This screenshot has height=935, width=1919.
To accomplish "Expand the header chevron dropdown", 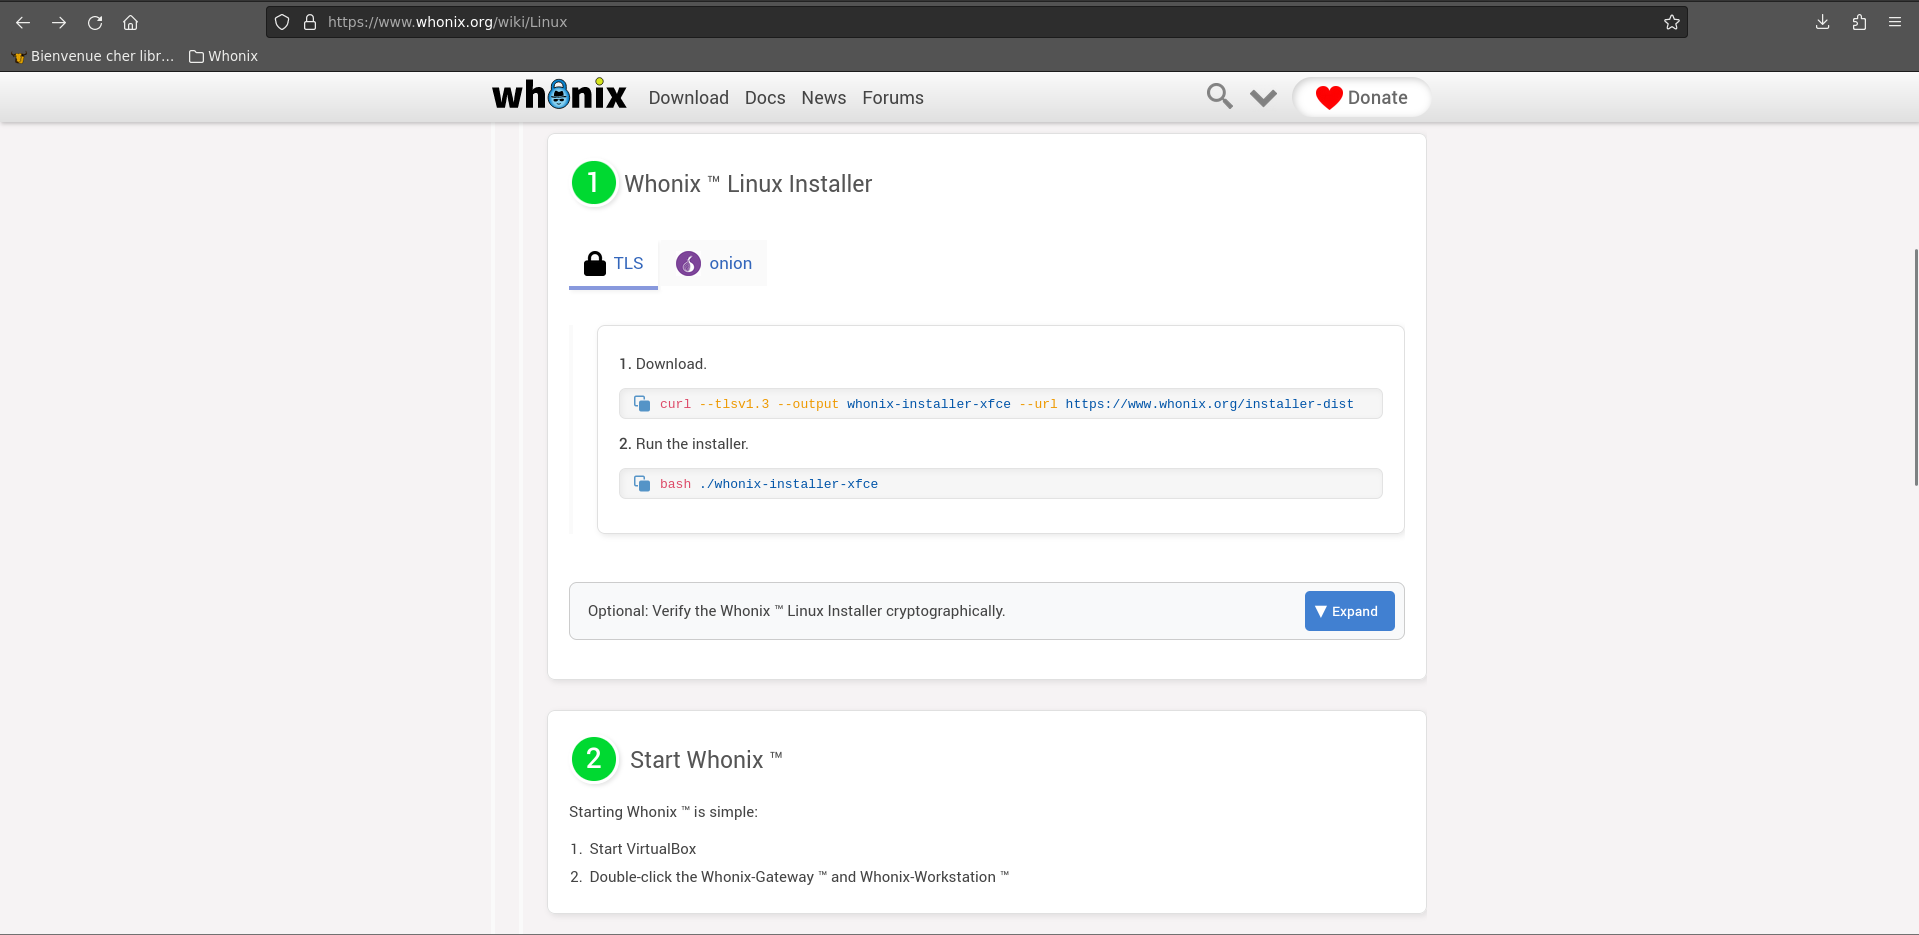I will tap(1263, 98).
